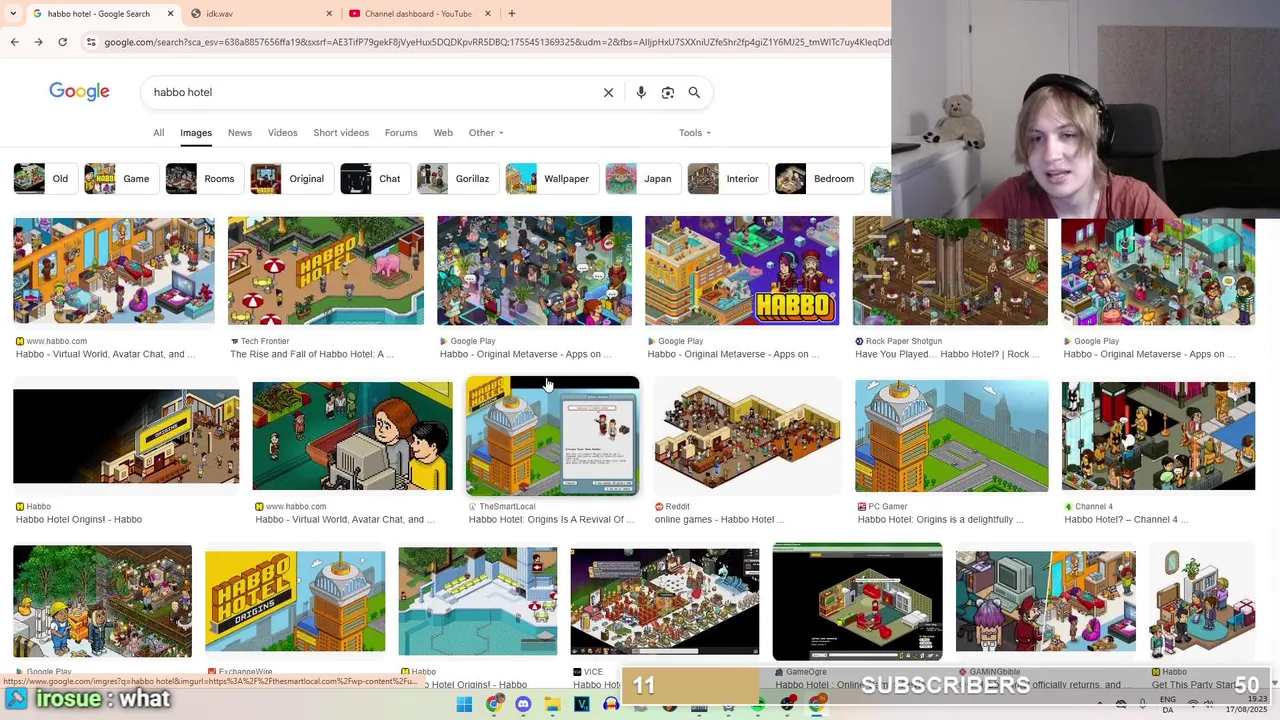Open Google Lens image search icon
The image size is (1280, 720).
(668, 92)
